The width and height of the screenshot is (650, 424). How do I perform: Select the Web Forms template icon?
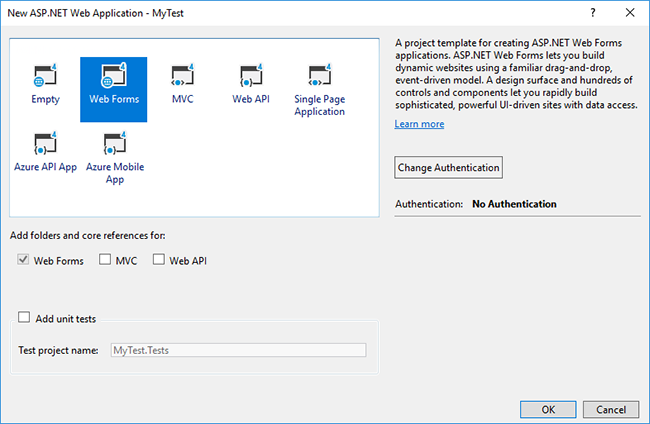pyautogui.click(x=114, y=75)
